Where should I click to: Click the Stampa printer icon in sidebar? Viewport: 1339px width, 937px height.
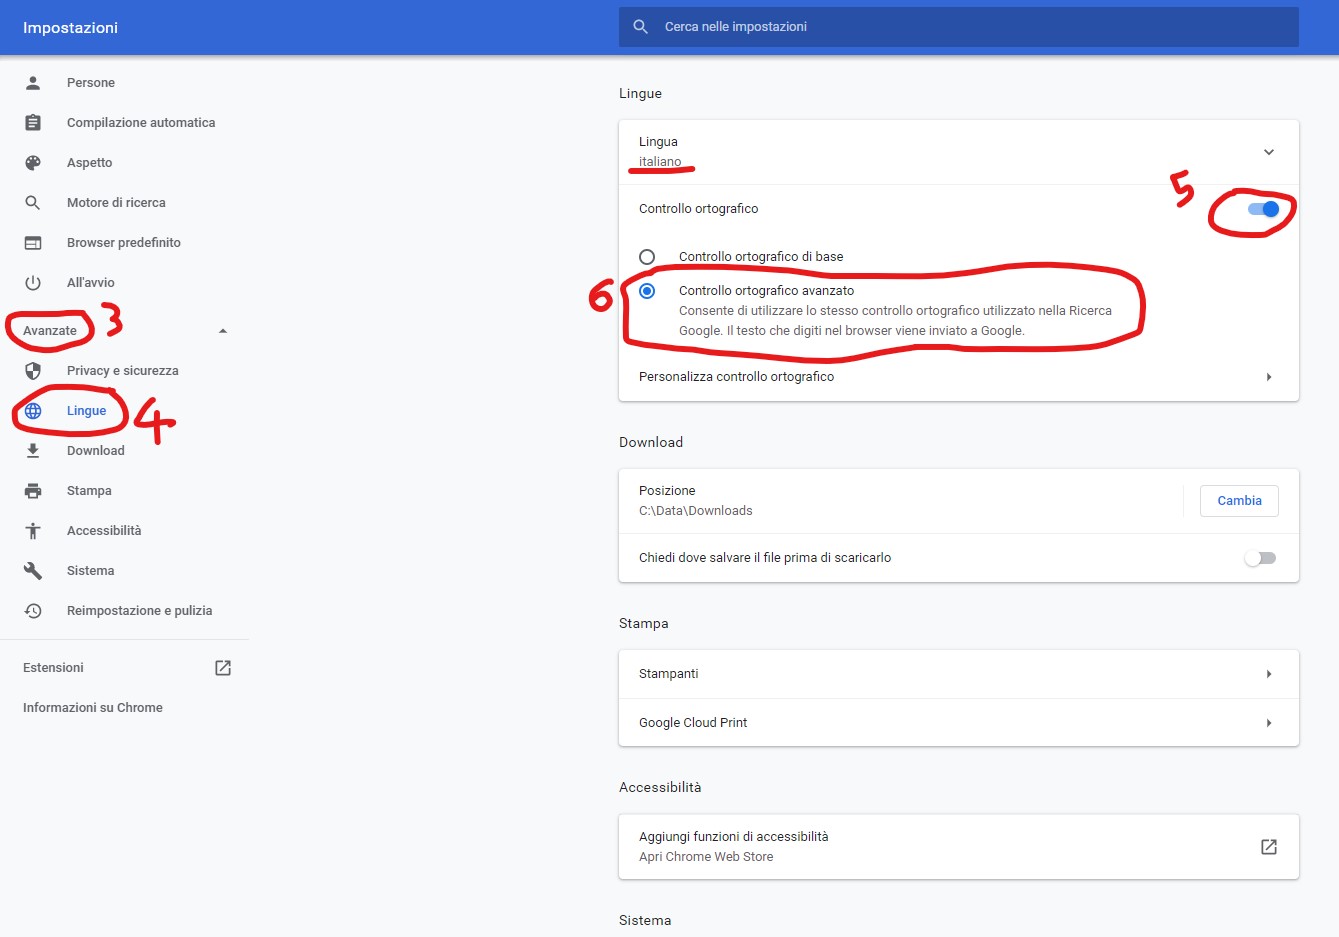(x=33, y=491)
